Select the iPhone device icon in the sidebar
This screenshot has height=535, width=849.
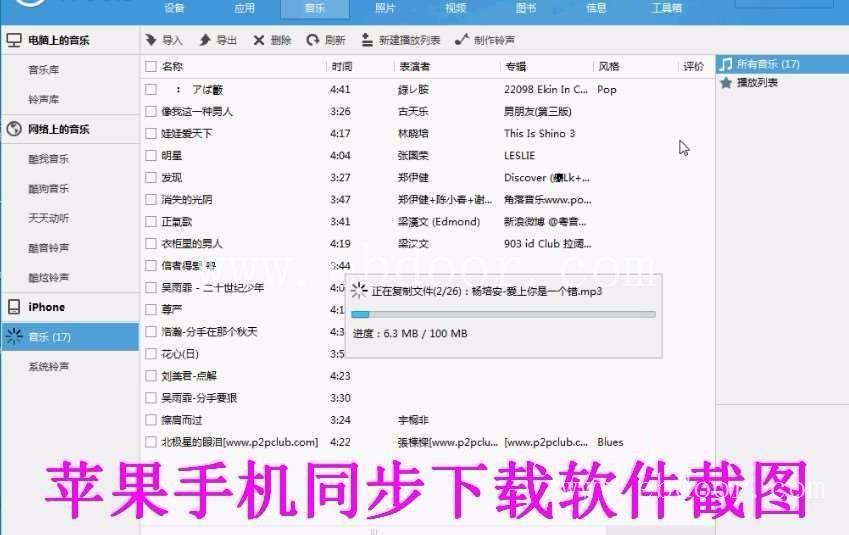(14, 307)
